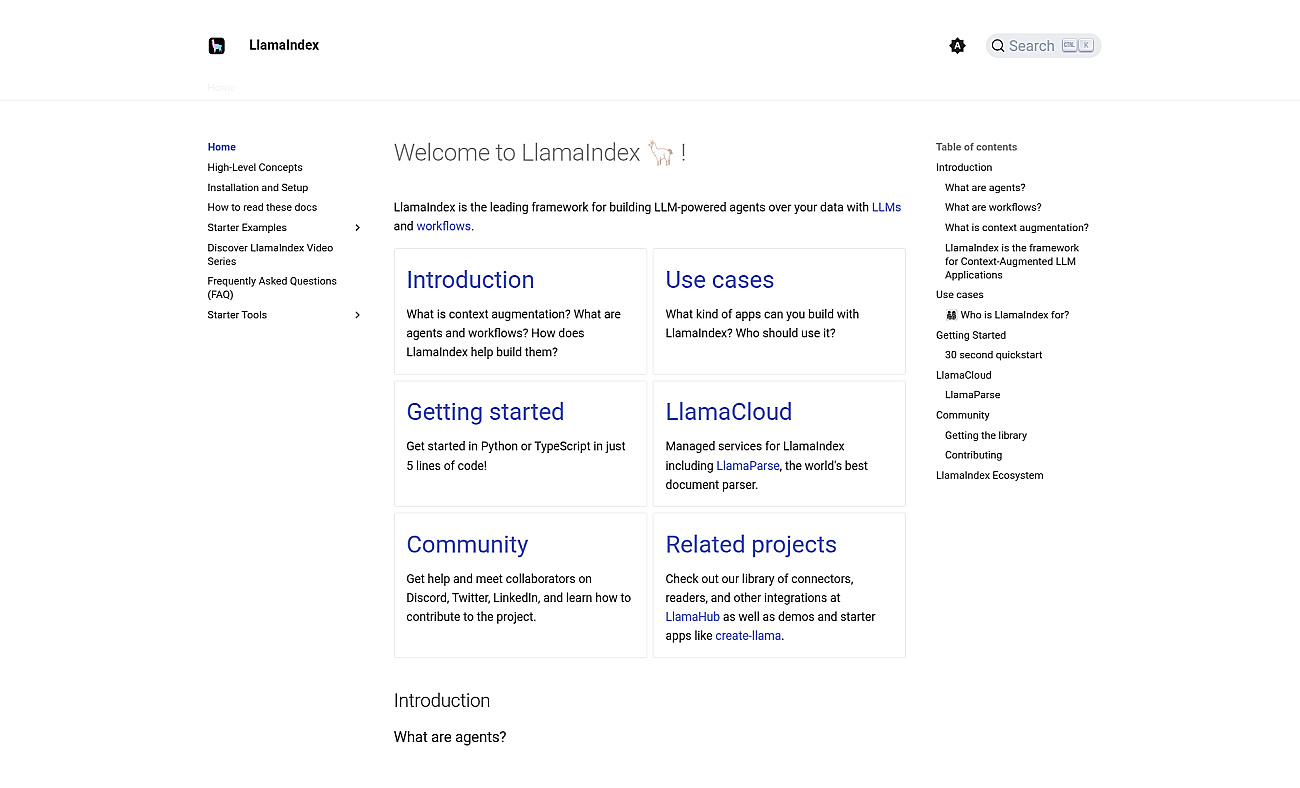Open the Use cases card heading
This screenshot has height=788, width=1300.
pyautogui.click(x=720, y=280)
